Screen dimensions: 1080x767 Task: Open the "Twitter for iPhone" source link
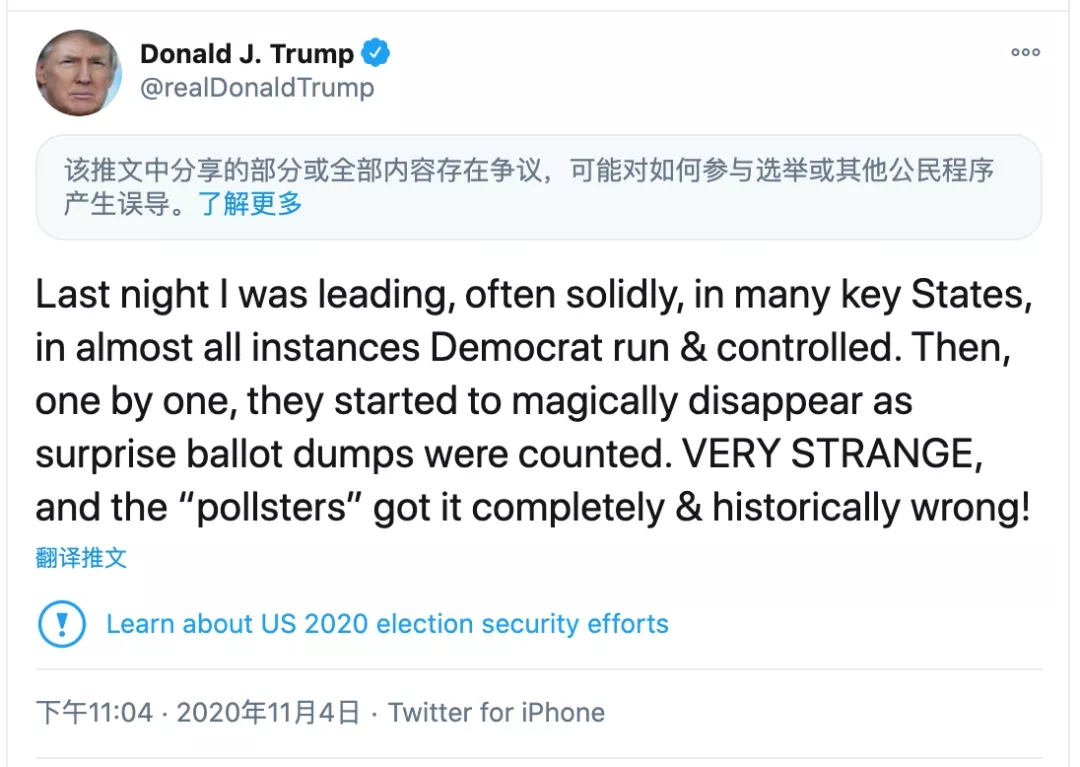[x=496, y=713]
